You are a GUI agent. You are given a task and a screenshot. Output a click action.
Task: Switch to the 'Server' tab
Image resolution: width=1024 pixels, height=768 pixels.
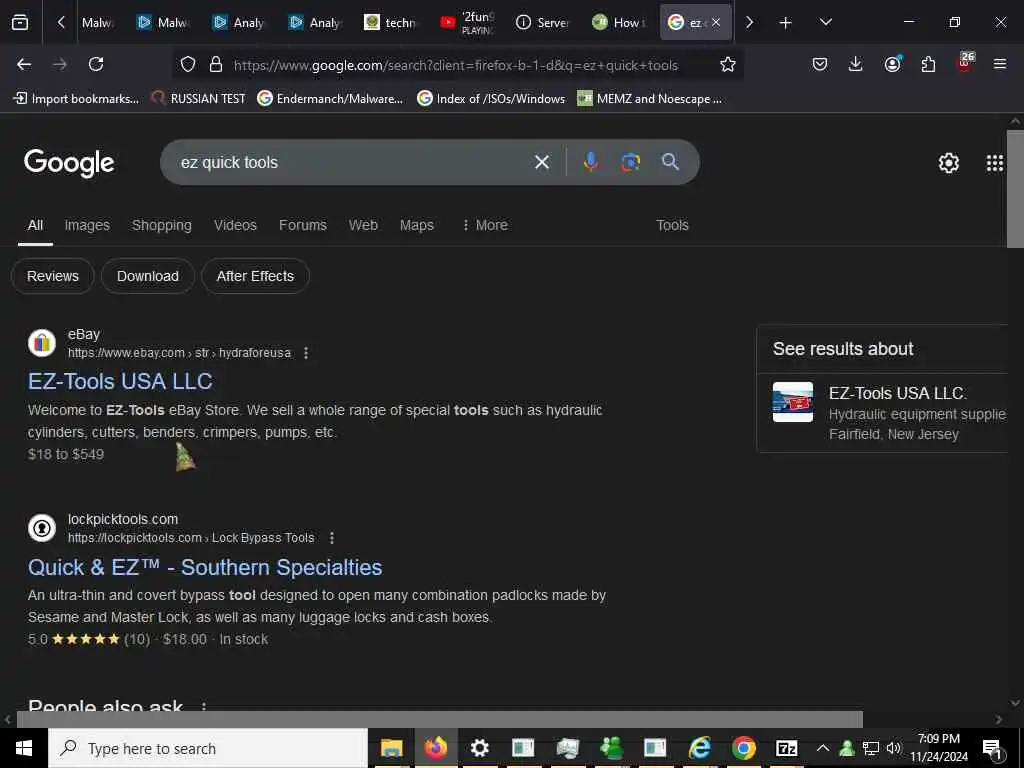pos(543,22)
